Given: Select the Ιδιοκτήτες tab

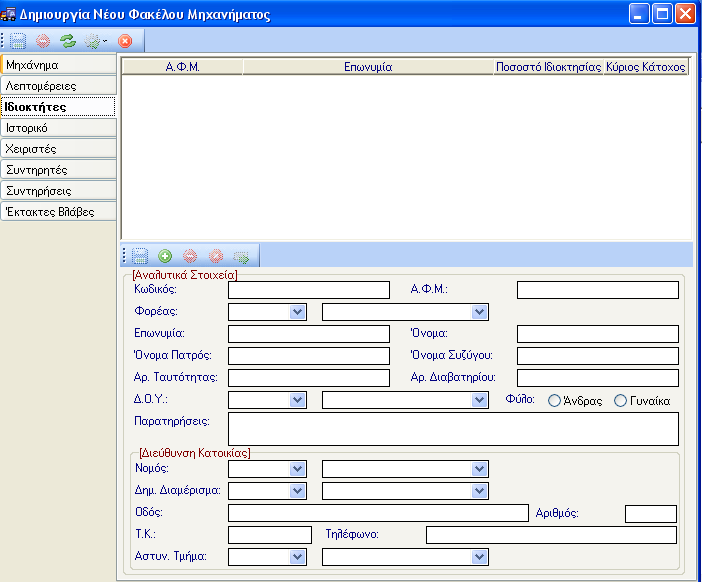Looking at the screenshot, I should coord(59,107).
